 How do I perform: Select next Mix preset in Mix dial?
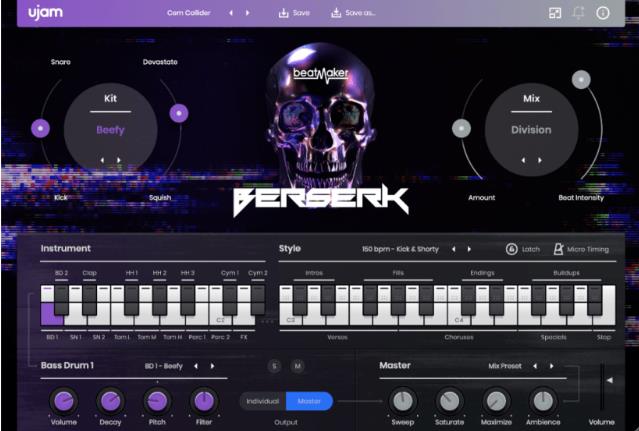pos(540,160)
